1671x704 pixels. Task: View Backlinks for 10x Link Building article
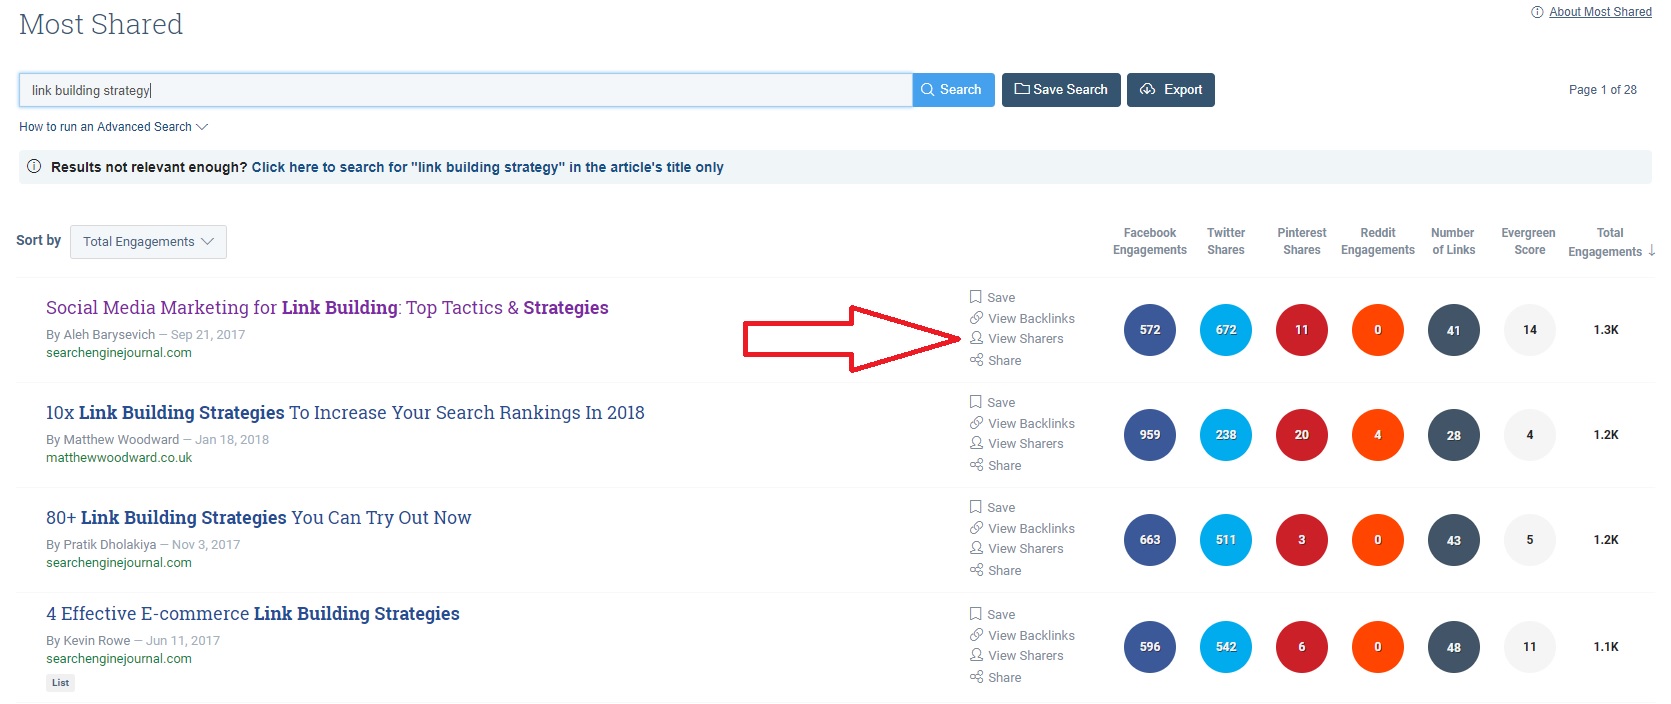tap(1022, 423)
